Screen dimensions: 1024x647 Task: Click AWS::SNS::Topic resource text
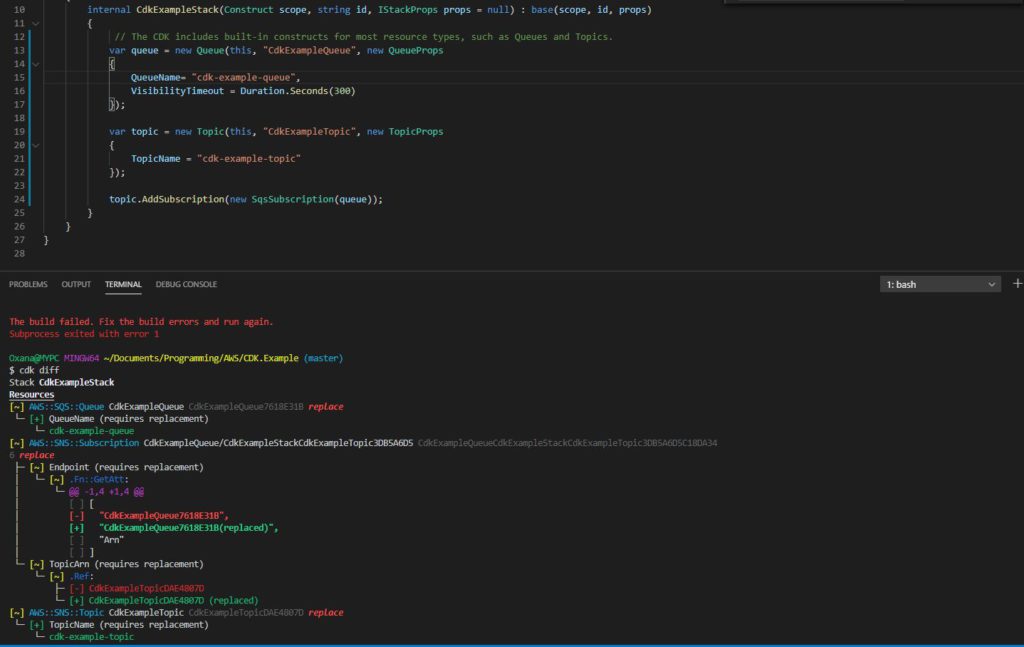coord(66,612)
